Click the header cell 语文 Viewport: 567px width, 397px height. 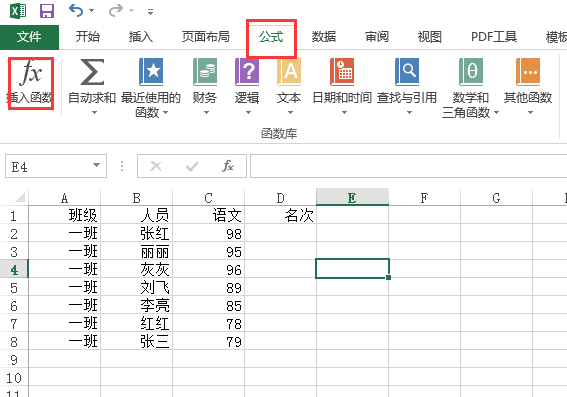coord(208,215)
